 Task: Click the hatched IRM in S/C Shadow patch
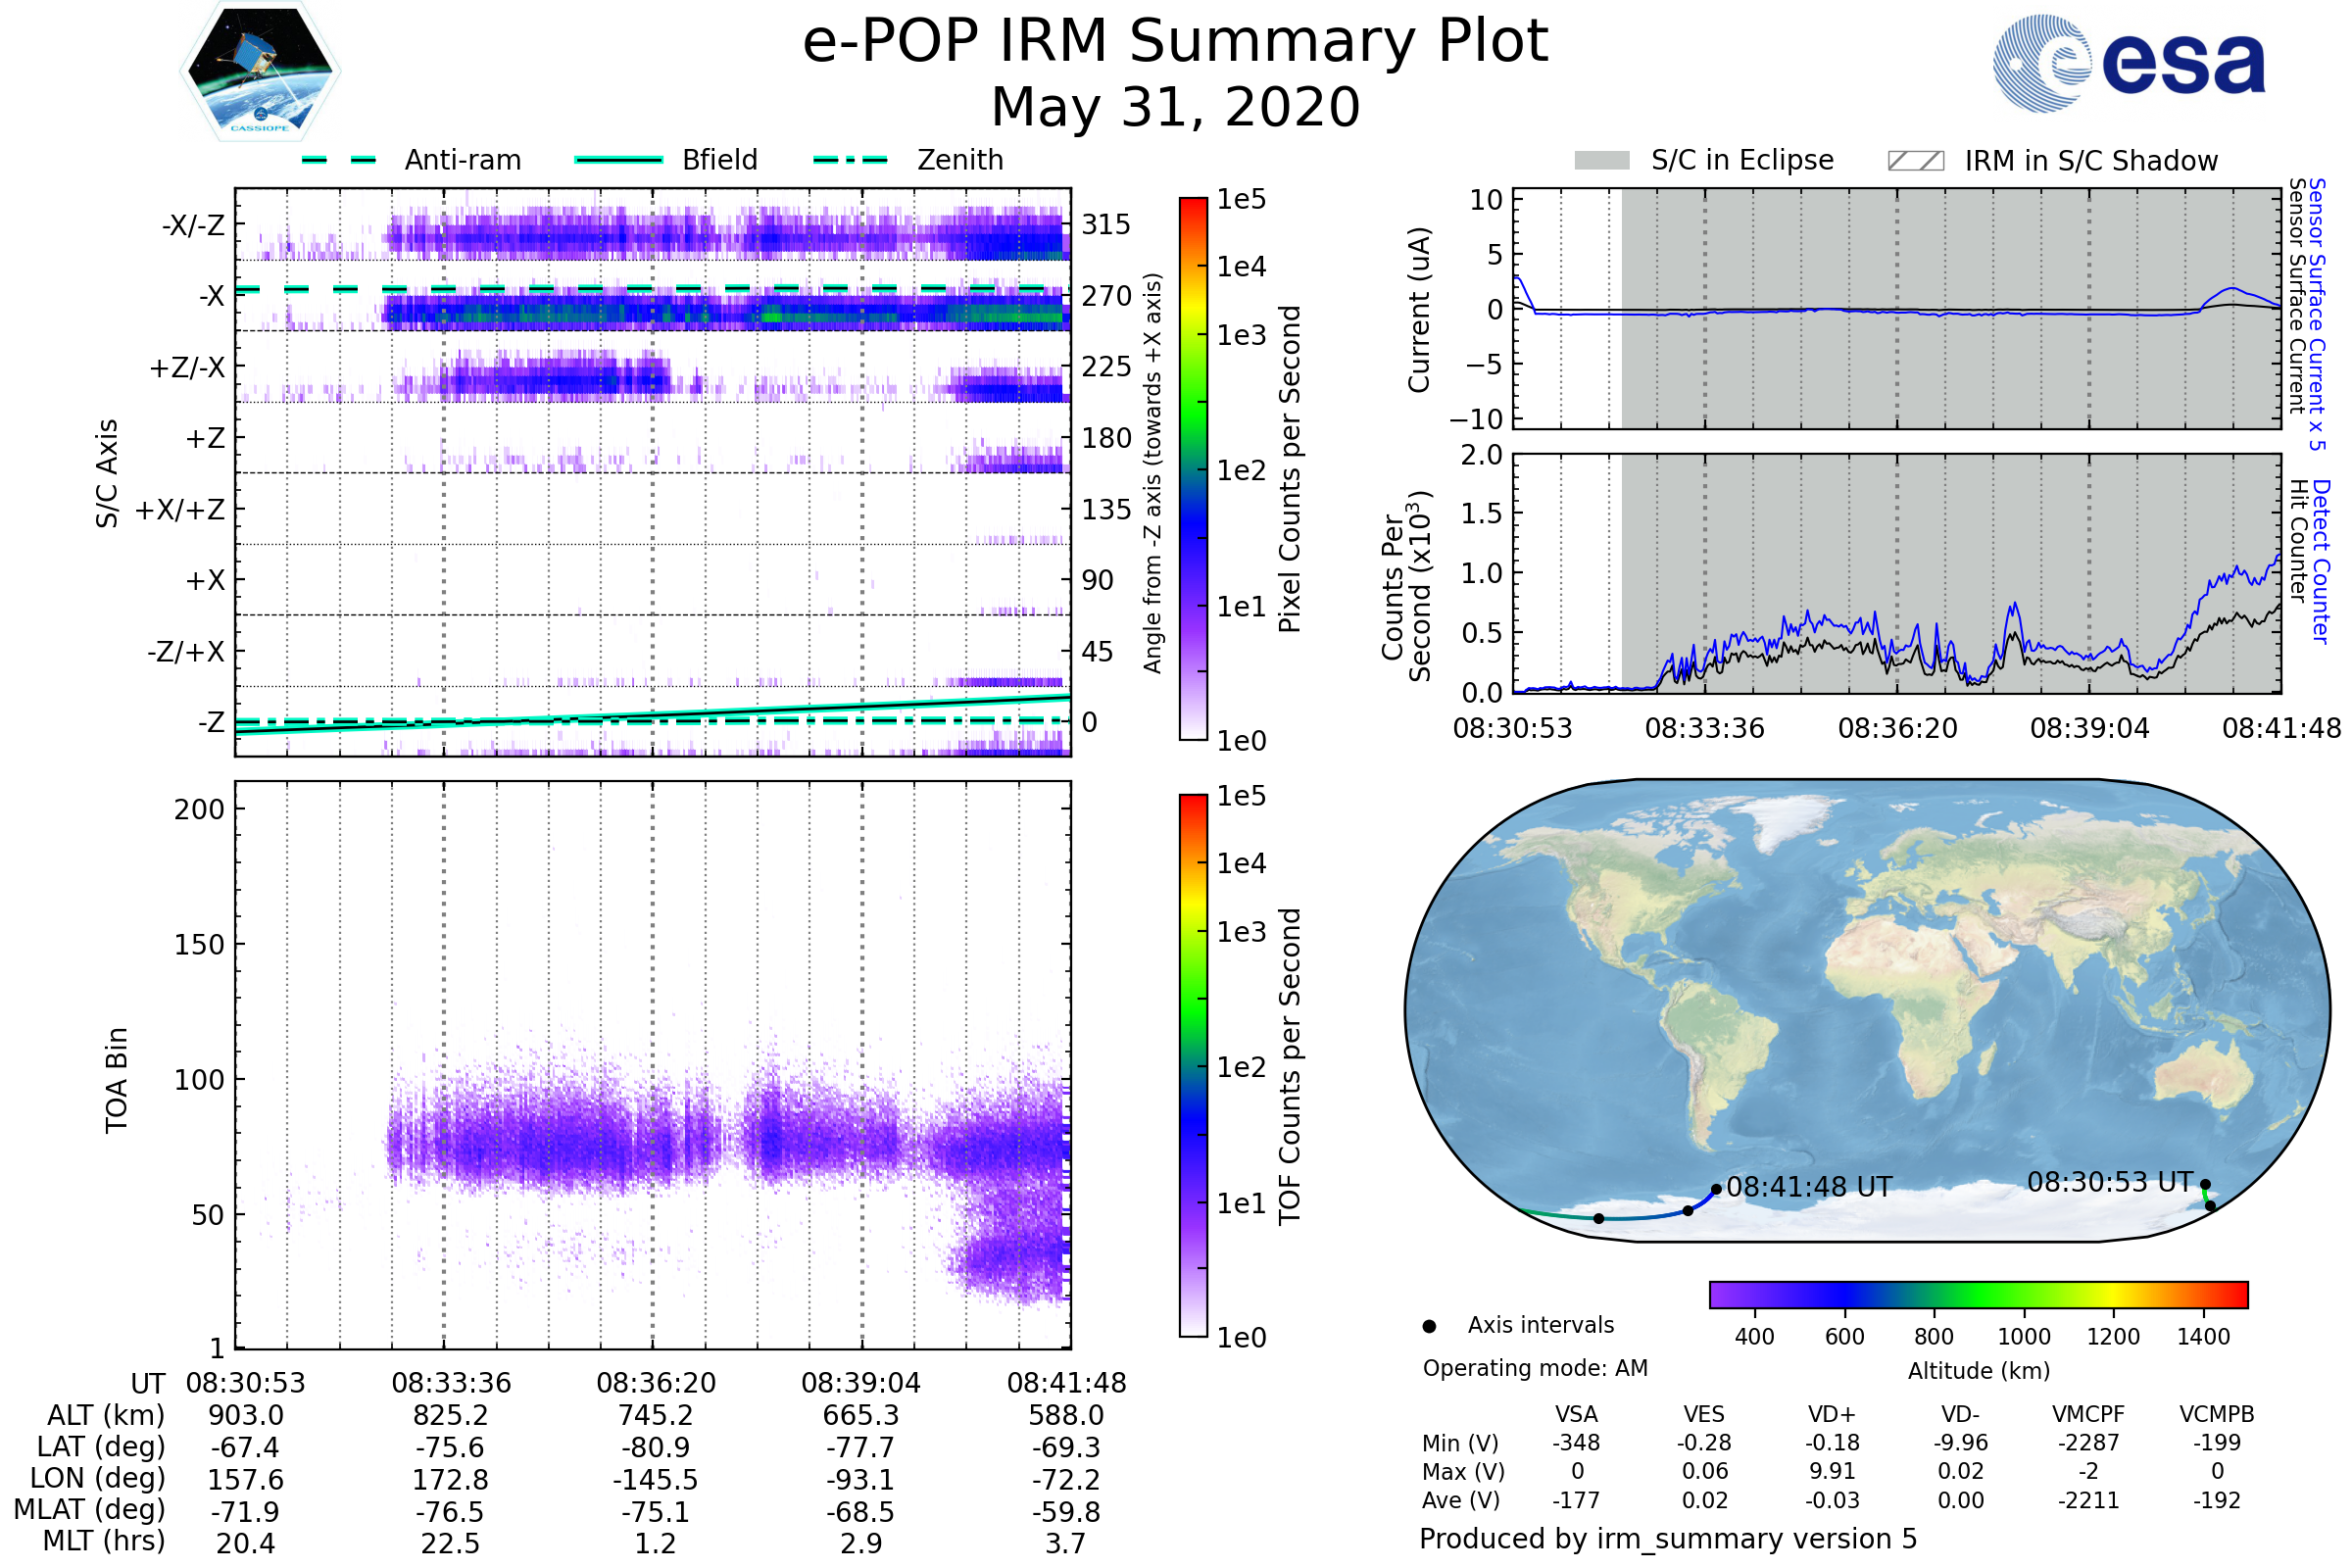tap(1915, 161)
